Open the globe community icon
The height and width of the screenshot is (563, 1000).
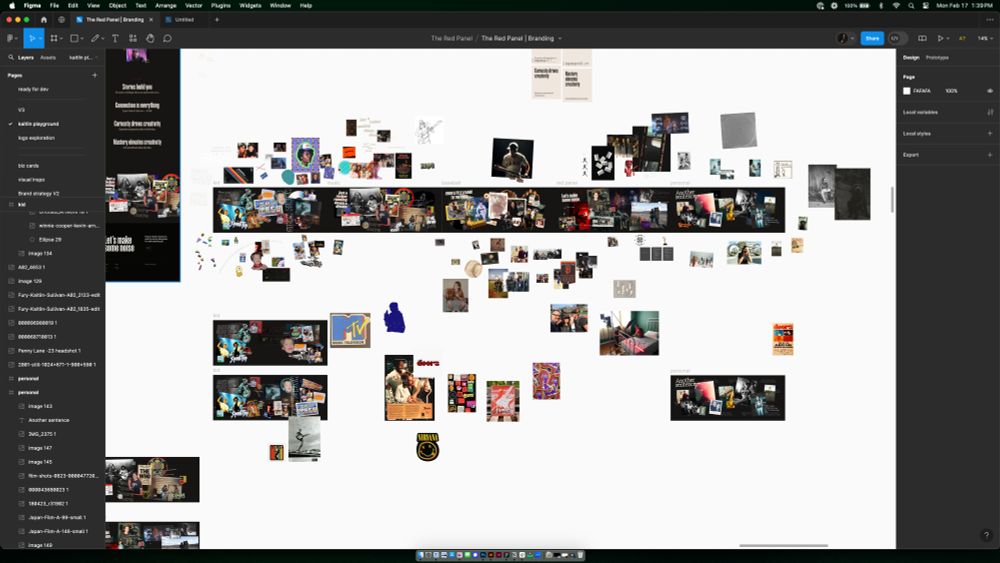pos(61,20)
